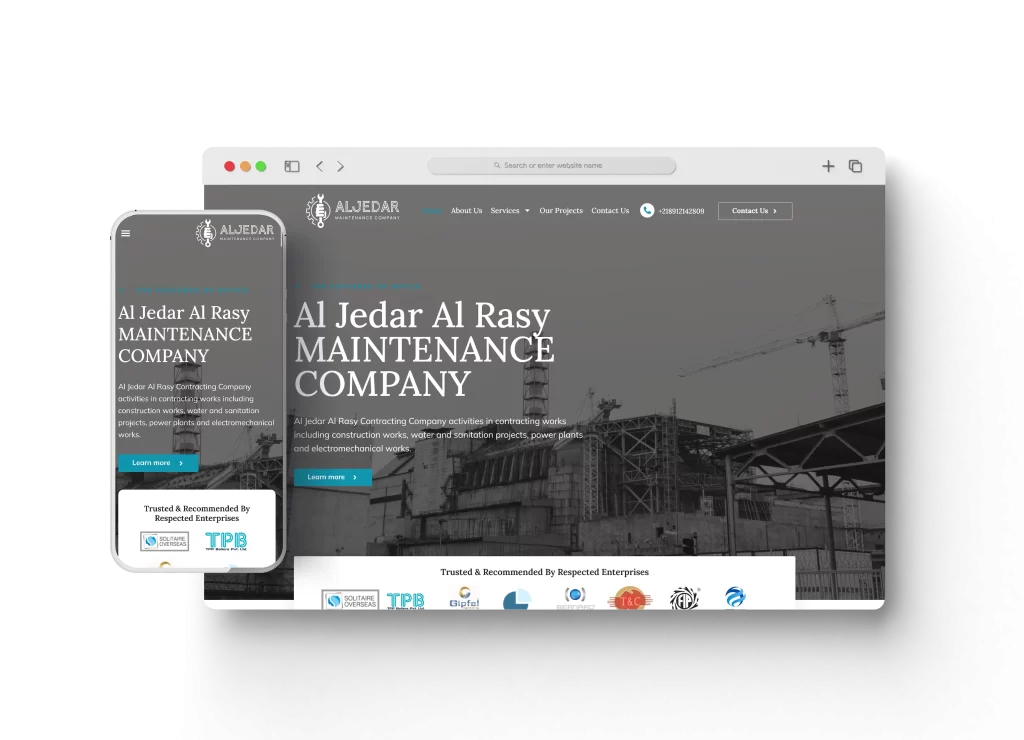The height and width of the screenshot is (740, 1024).
Task: Tap Learn more on the mobile mockup
Action: (157, 462)
